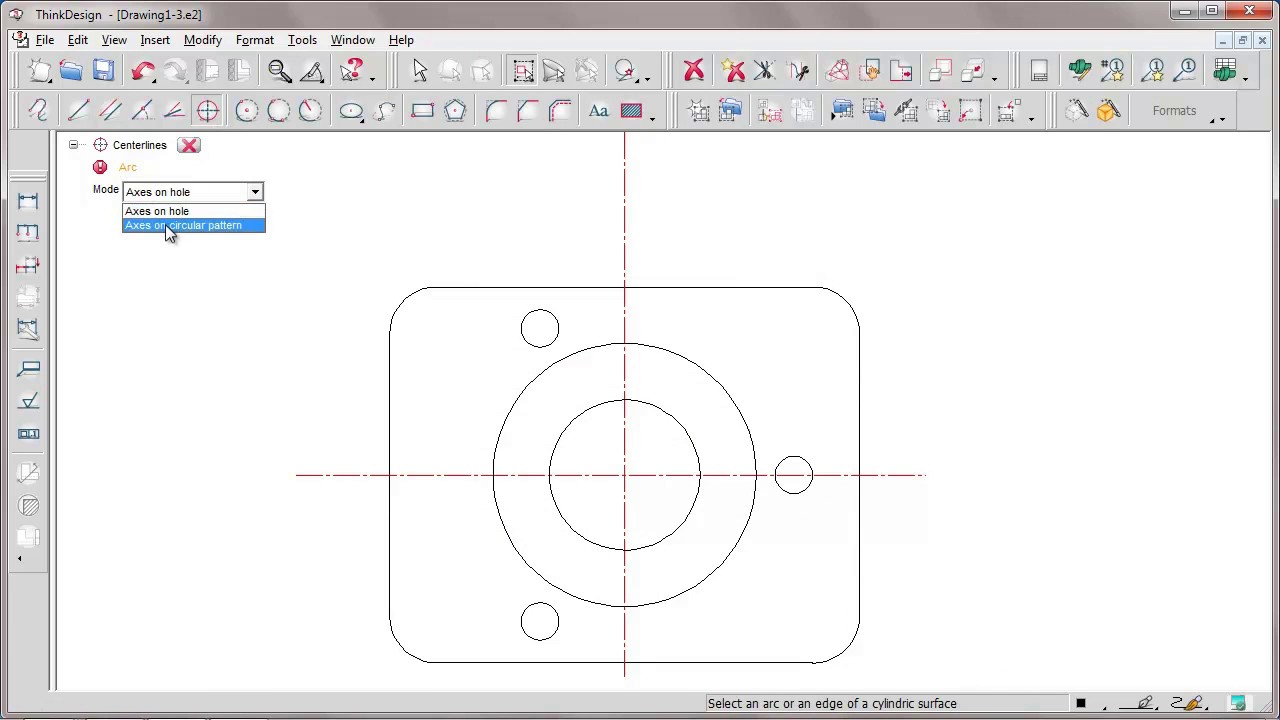The width and height of the screenshot is (1280, 720).
Task: Click the green spreadsheet table icon
Action: (x=1225, y=70)
